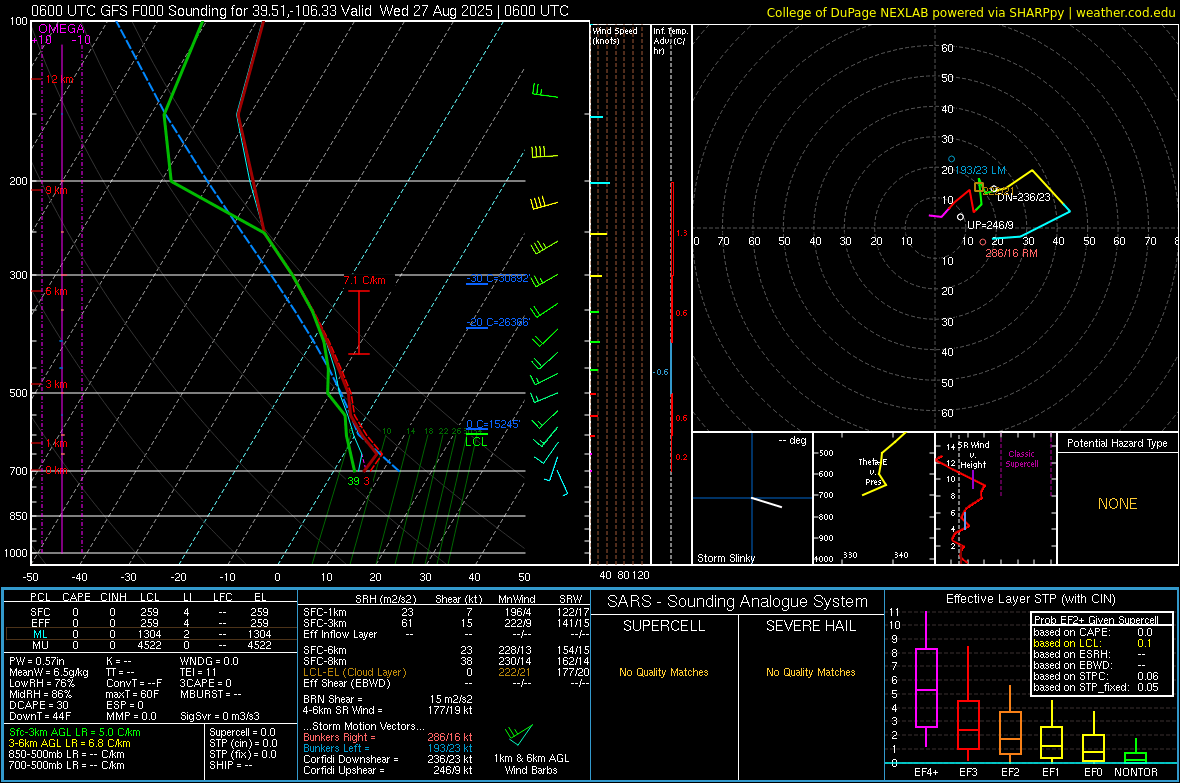Screen dimensions: 1180x783
Task: Click the STP (cin) = 0.0 value
Action: (x=243, y=743)
